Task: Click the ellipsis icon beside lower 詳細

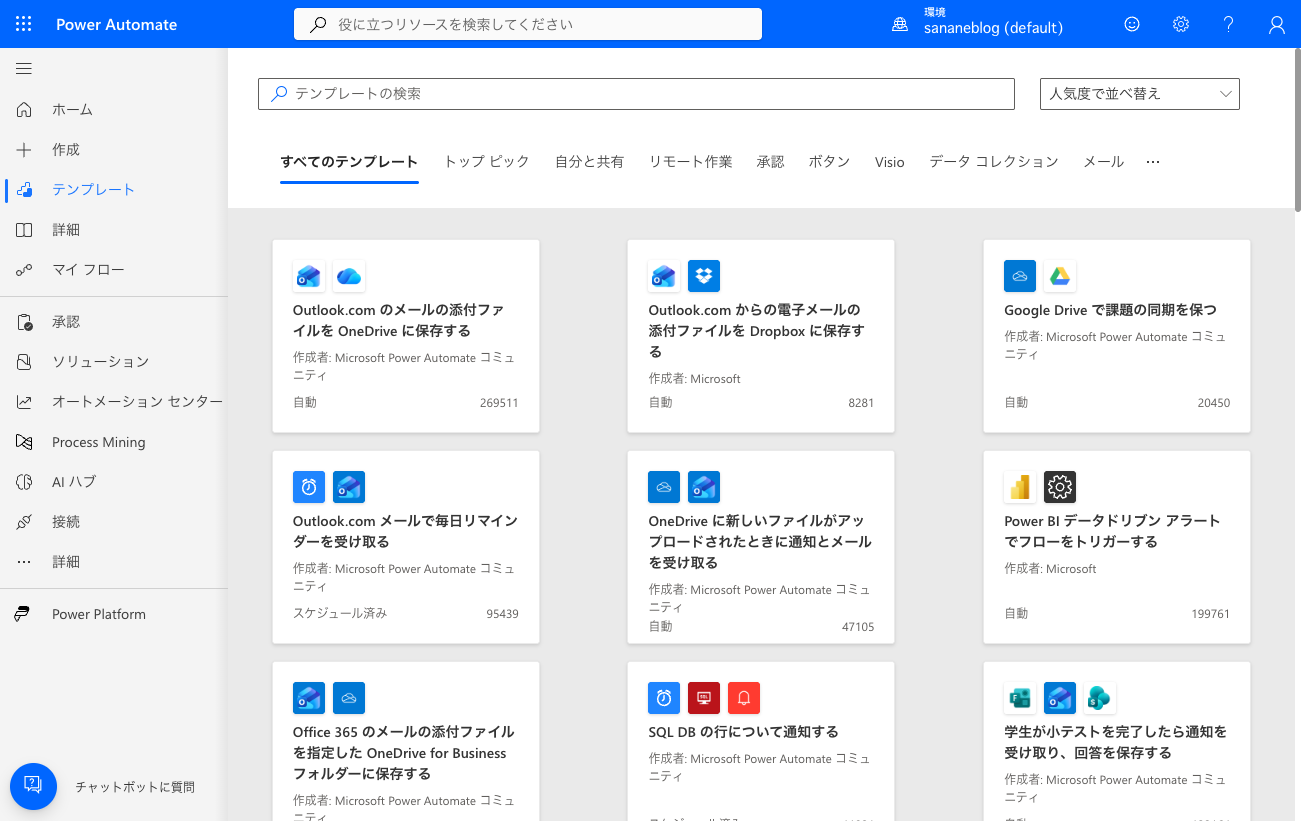Action: point(24,562)
